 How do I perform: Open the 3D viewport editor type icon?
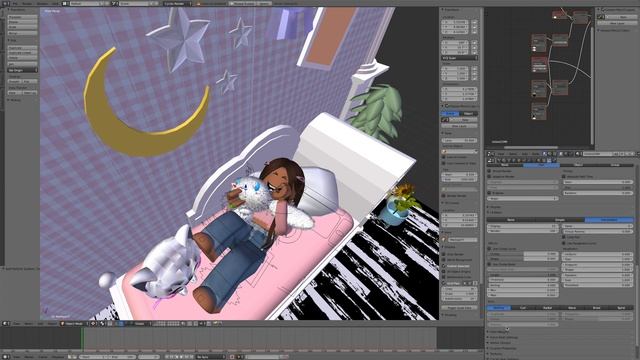click(6, 324)
